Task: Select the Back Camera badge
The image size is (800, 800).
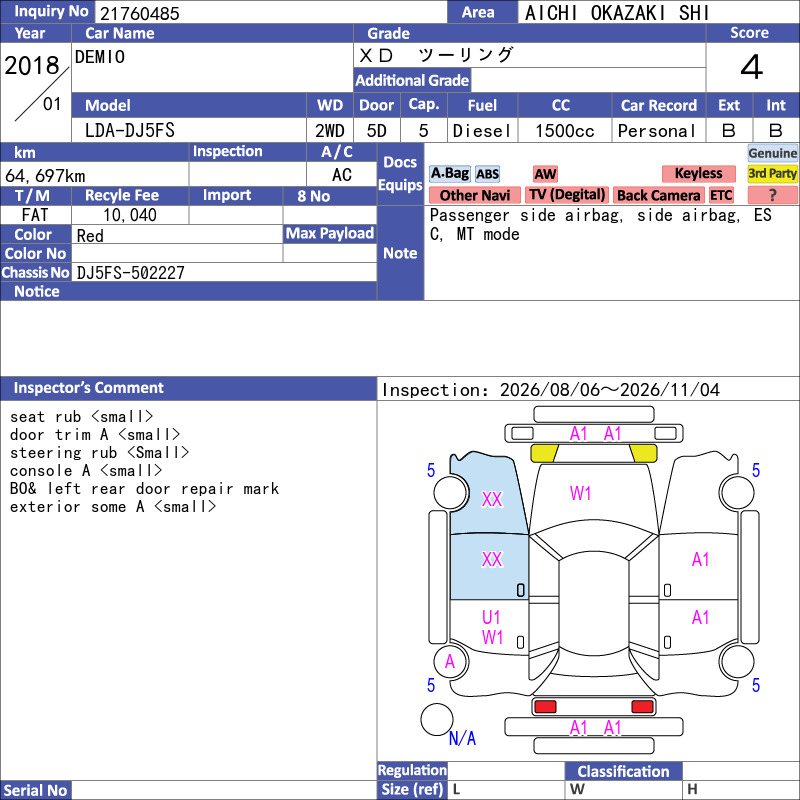Action: (x=658, y=195)
